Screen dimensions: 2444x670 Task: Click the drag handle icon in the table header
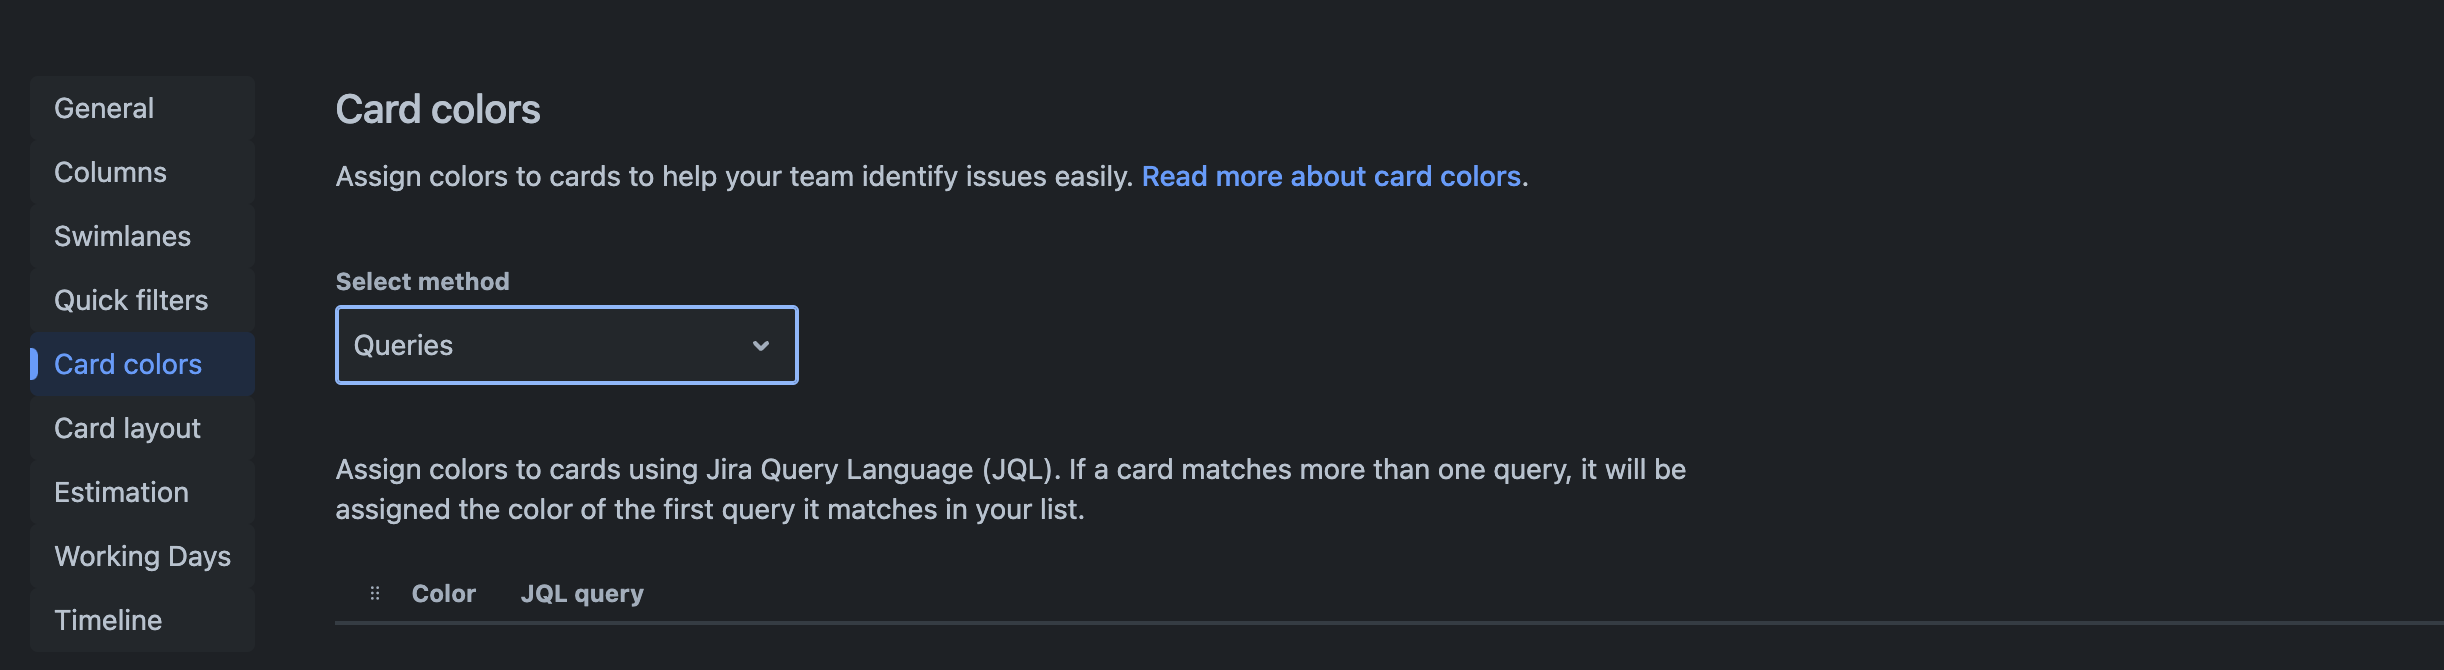[x=376, y=592]
